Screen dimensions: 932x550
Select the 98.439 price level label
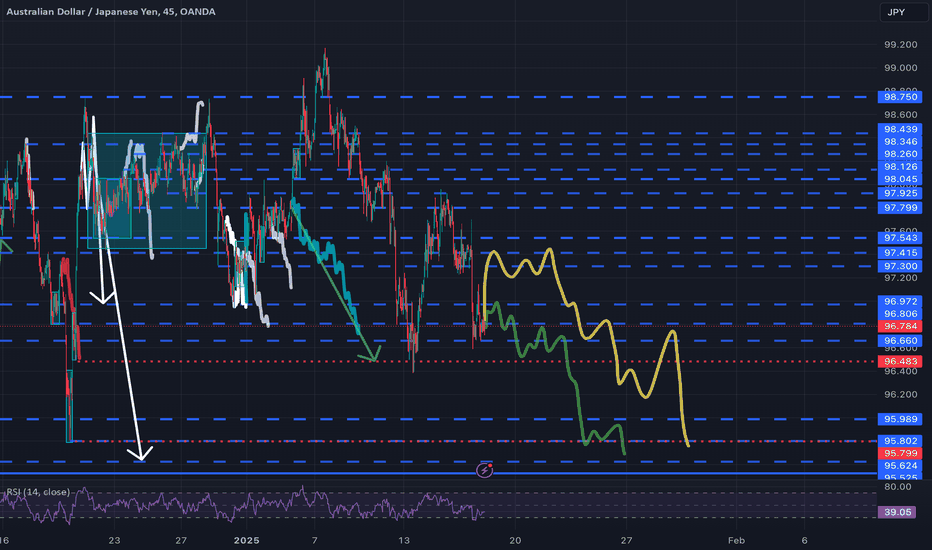[x=900, y=129]
